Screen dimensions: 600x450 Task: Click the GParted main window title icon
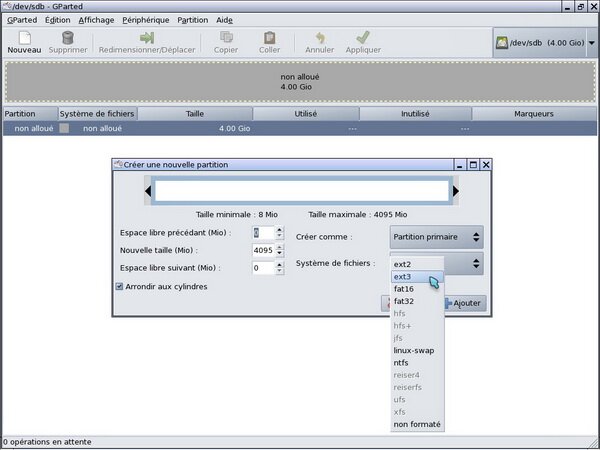[x=6, y=7]
